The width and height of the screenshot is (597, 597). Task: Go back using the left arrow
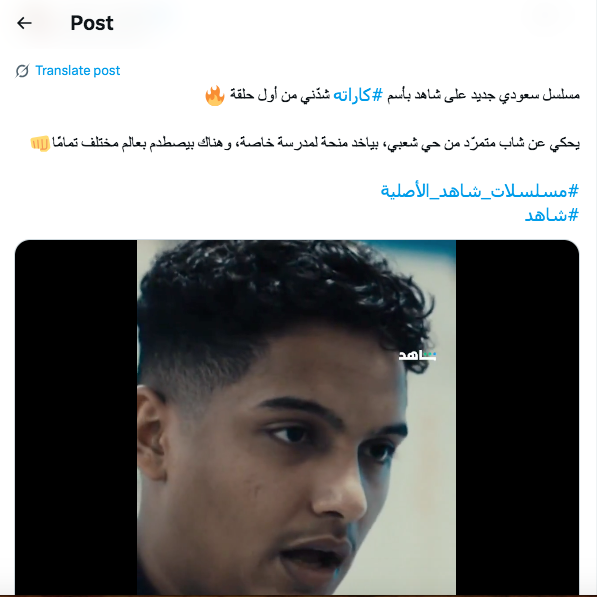tap(24, 23)
